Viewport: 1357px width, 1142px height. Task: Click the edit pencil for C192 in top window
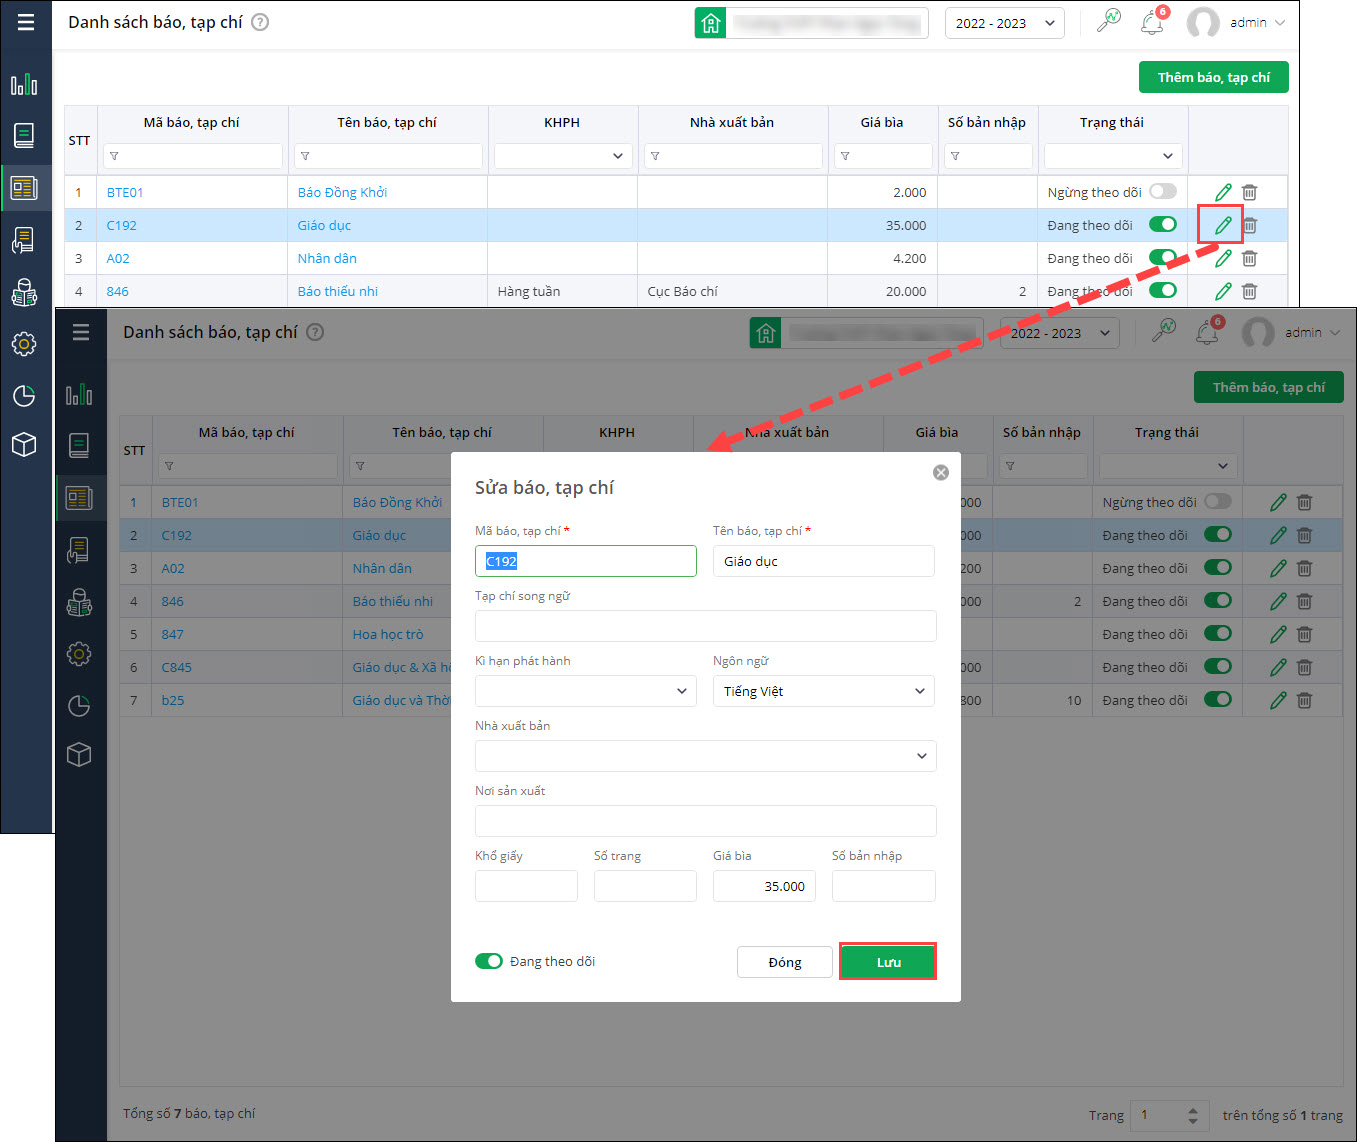click(x=1223, y=225)
